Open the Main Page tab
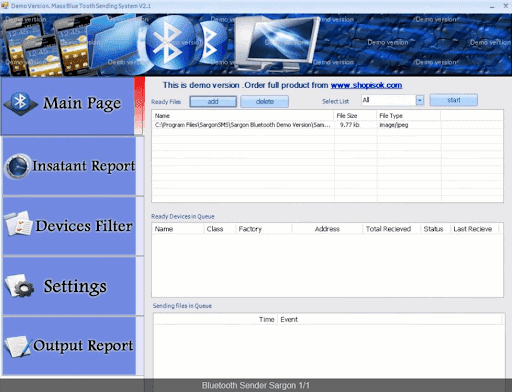512x392 pixels. pos(68,106)
